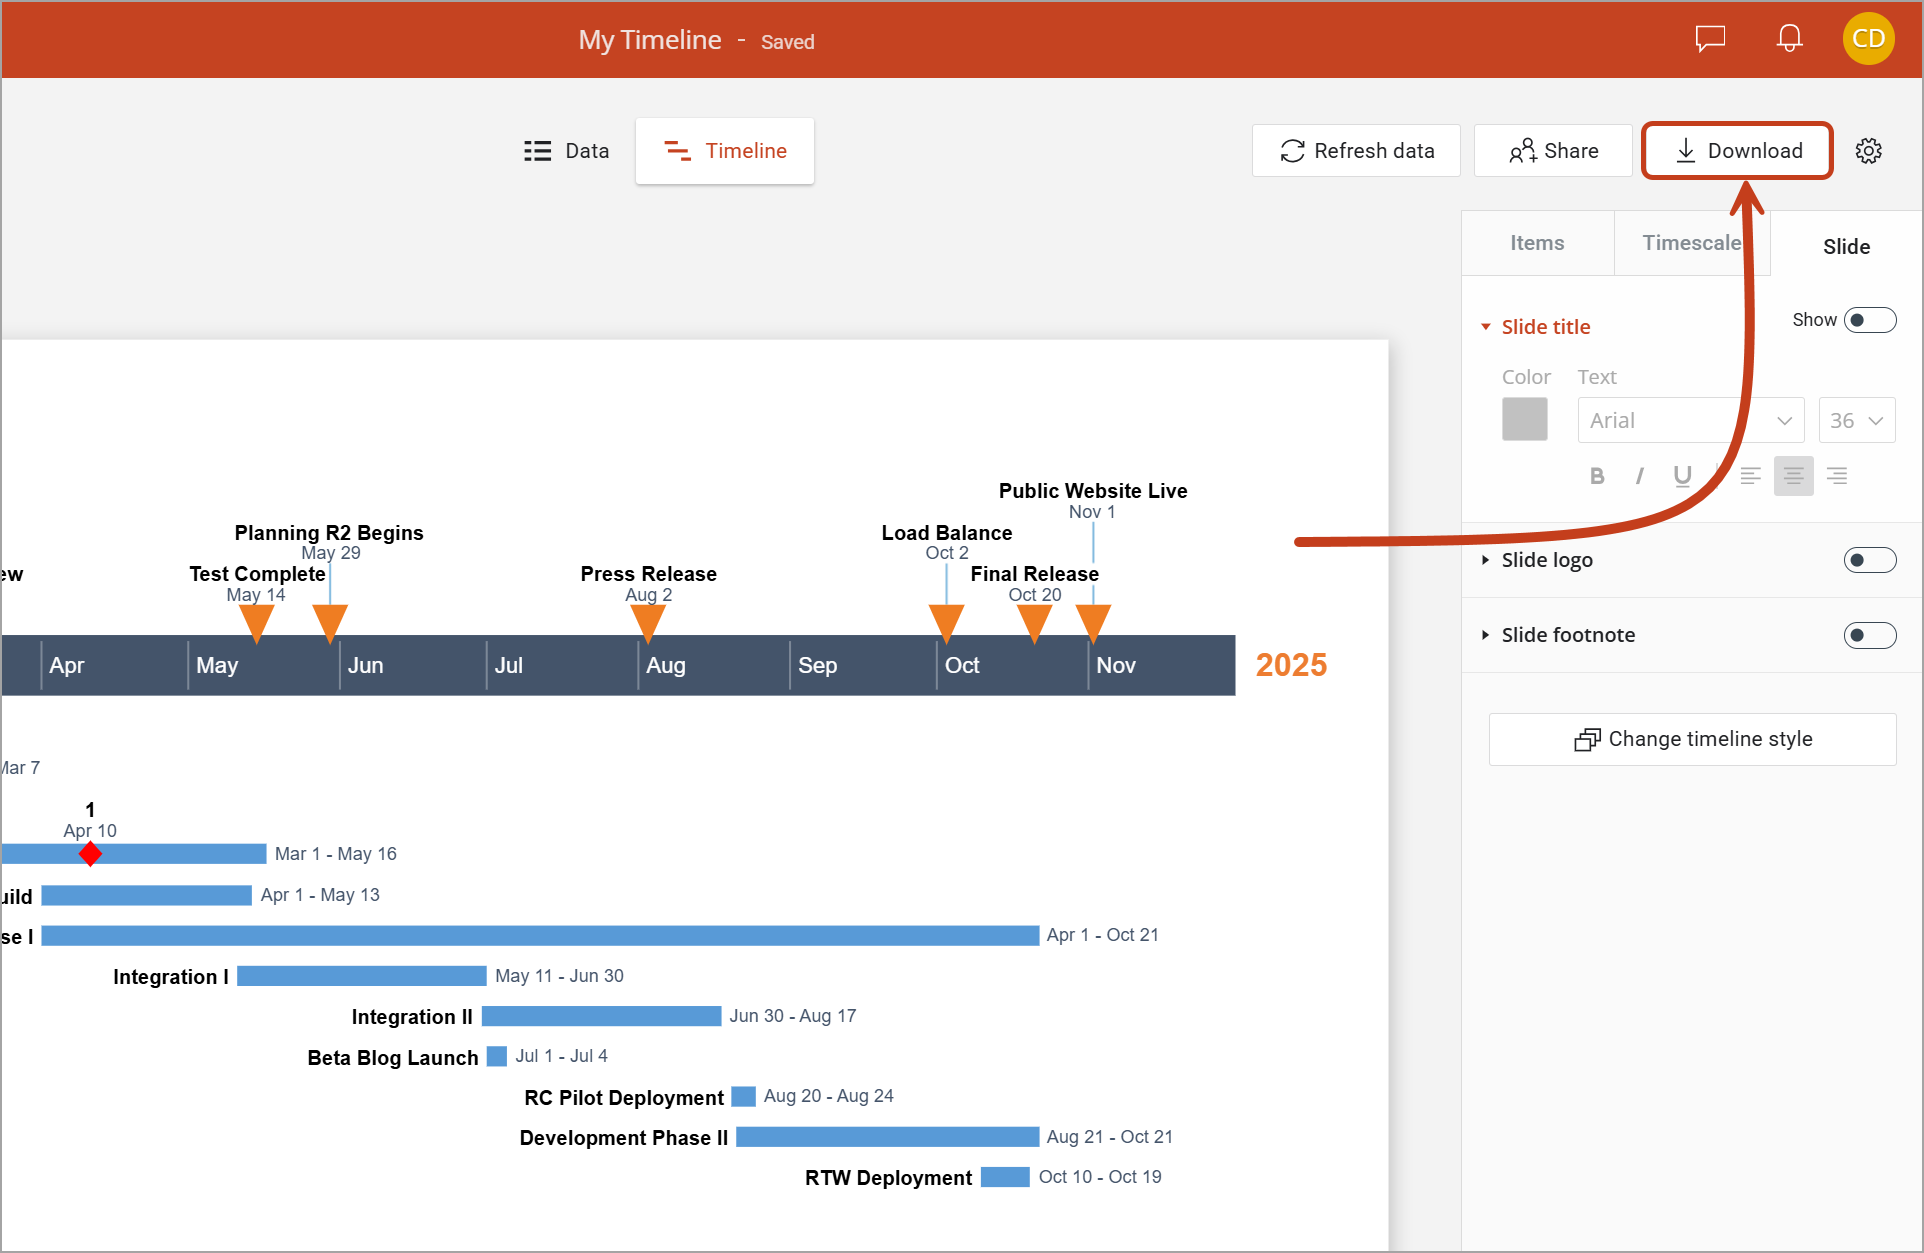
Task: Apply bold formatting to slide title
Action: click(x=1597, y=476)
